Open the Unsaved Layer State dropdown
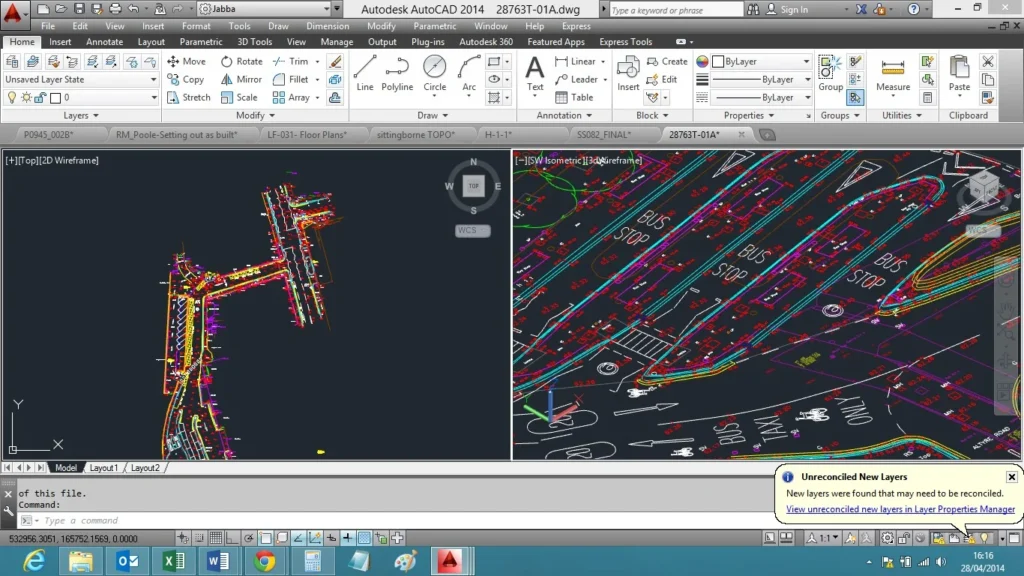Viewport: 1024px width, 576px height. (x=80, y=79)
